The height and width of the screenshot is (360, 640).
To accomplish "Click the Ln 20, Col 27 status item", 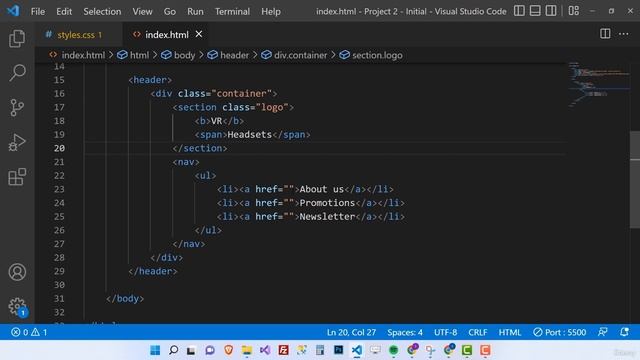I will click(x=351, y=332).
